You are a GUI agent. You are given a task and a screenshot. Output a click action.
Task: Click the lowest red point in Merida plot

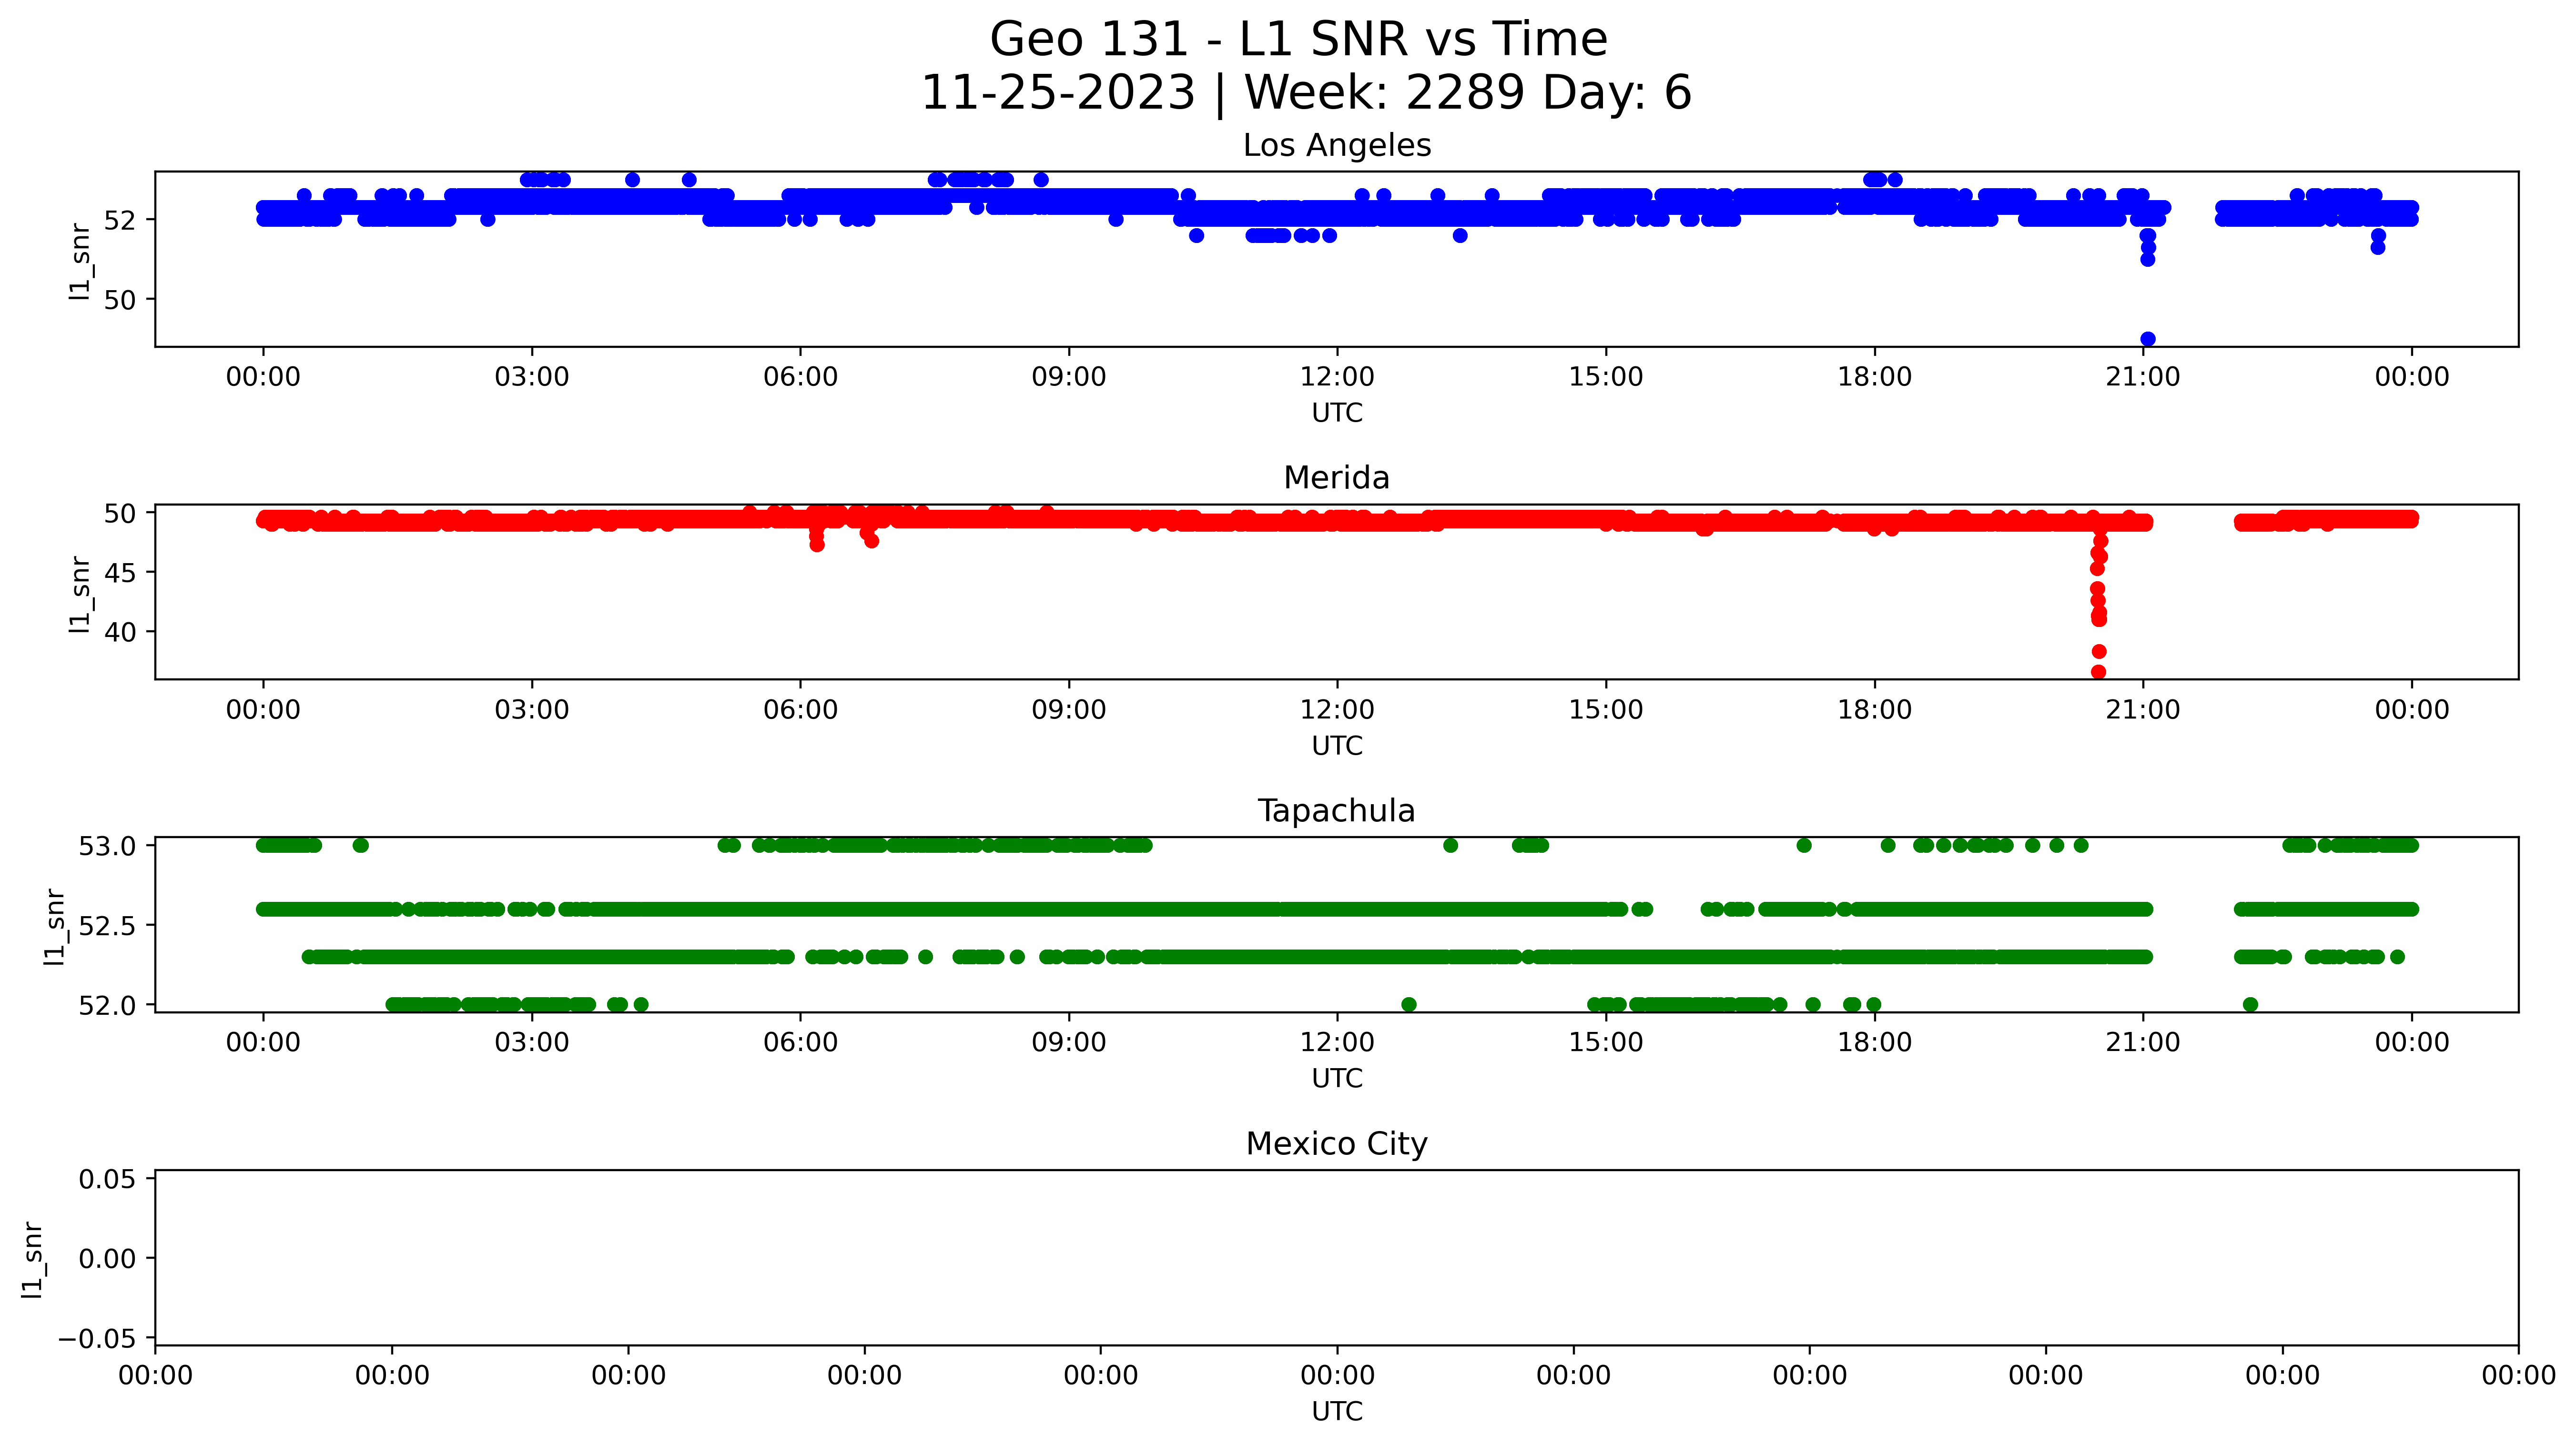point(2099,672)
